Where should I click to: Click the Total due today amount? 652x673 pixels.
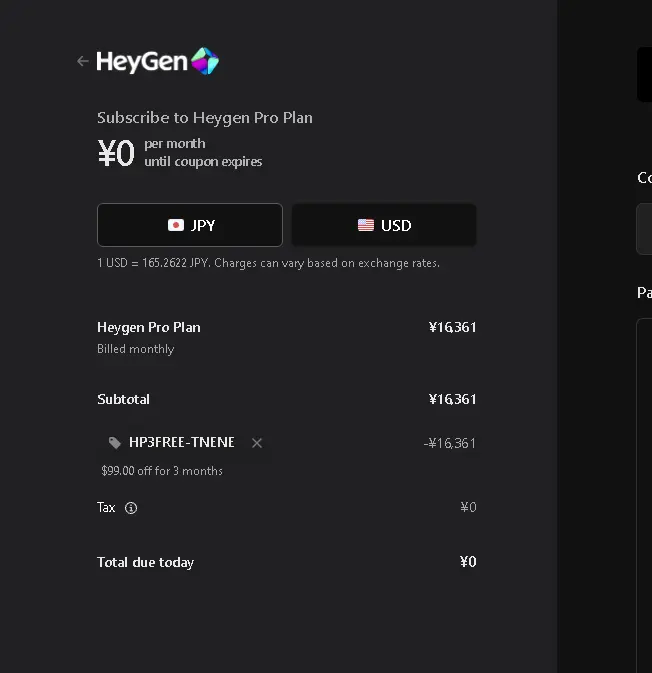coord(468,562)
